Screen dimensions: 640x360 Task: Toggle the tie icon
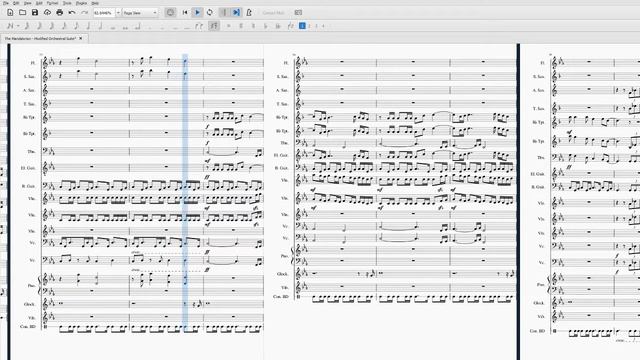click(199, 26)
